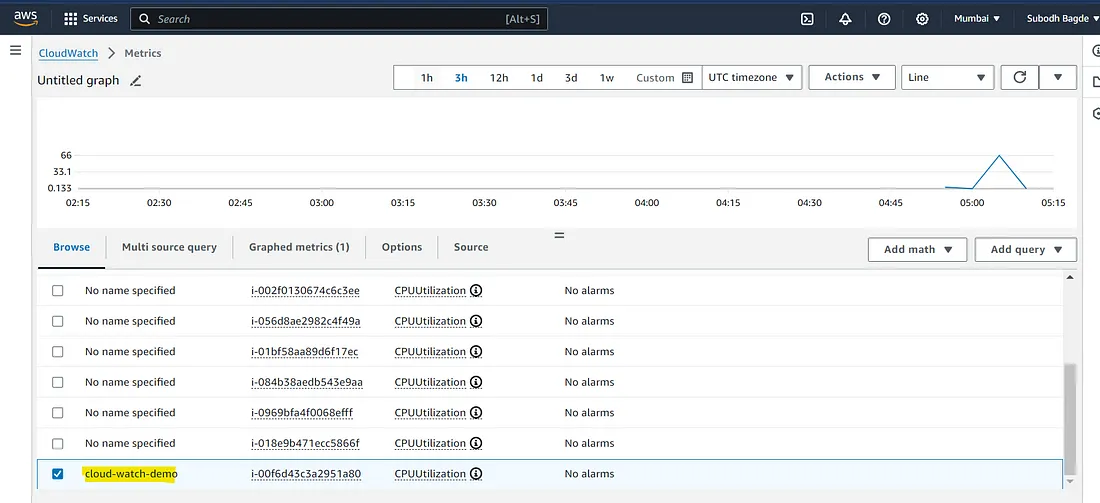Image resolution: width=1100 pixels, height=503 pixels.
Task: Click the Metrics breadcrumb text
Action: tap(143, 53)
